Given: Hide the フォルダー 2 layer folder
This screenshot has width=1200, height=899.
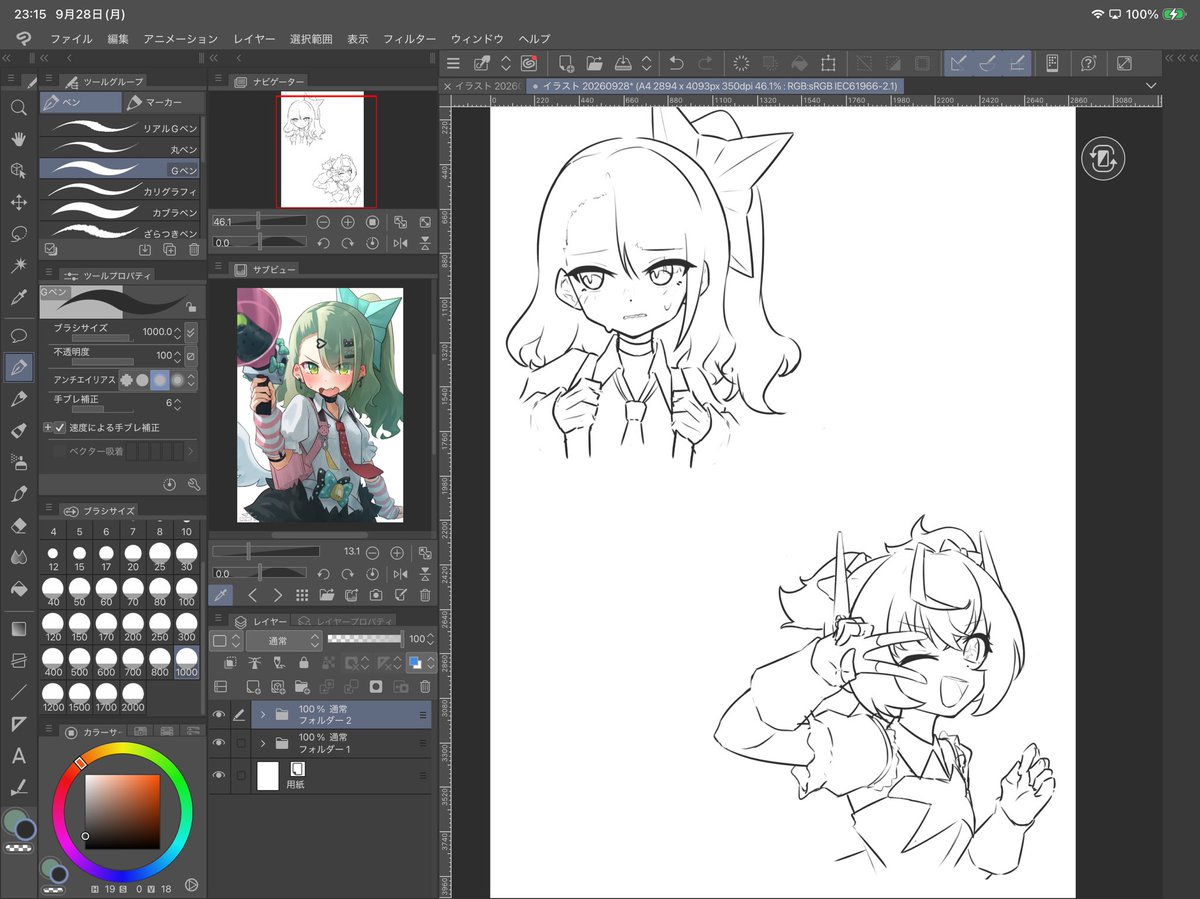Looking at the screenshot, I should point(219,714).
